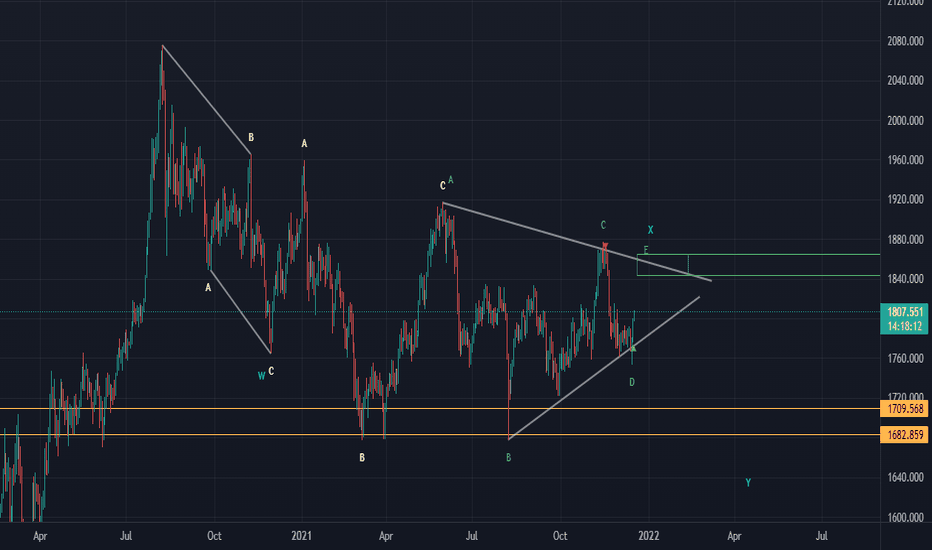Select the 1709.568 horizontal line price tag
This screenshot has height=550, width=932.
[x=905, y=408]
